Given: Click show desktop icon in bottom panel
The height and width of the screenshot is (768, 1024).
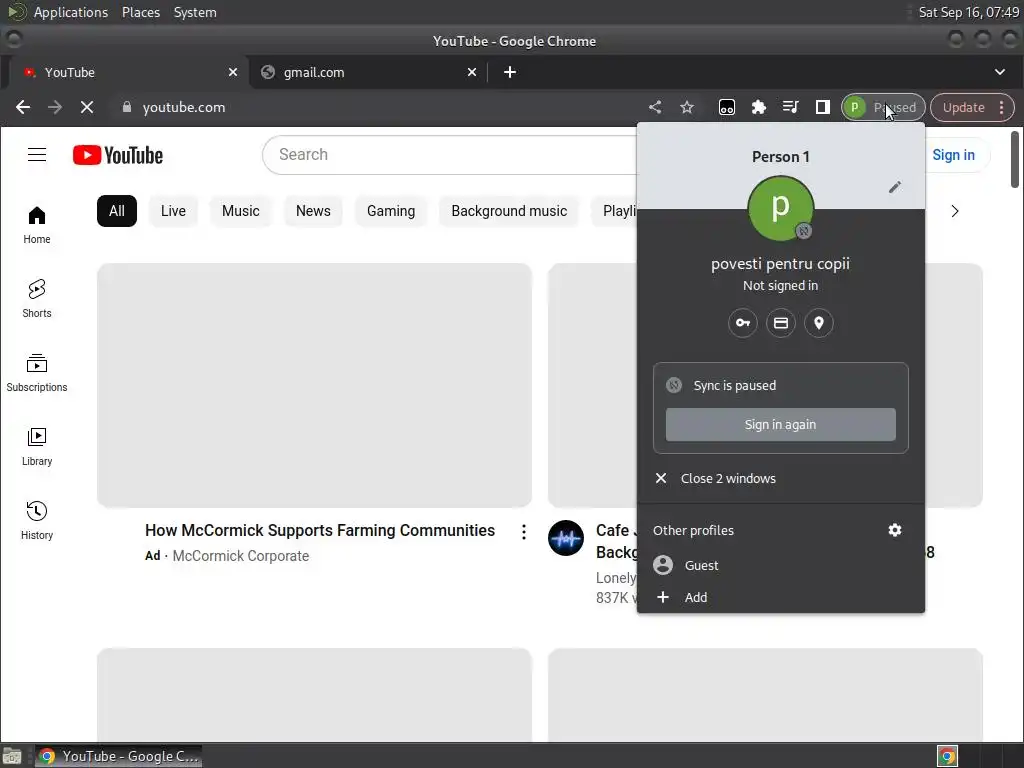Looking at the screenshot, I should pos(12,756).
